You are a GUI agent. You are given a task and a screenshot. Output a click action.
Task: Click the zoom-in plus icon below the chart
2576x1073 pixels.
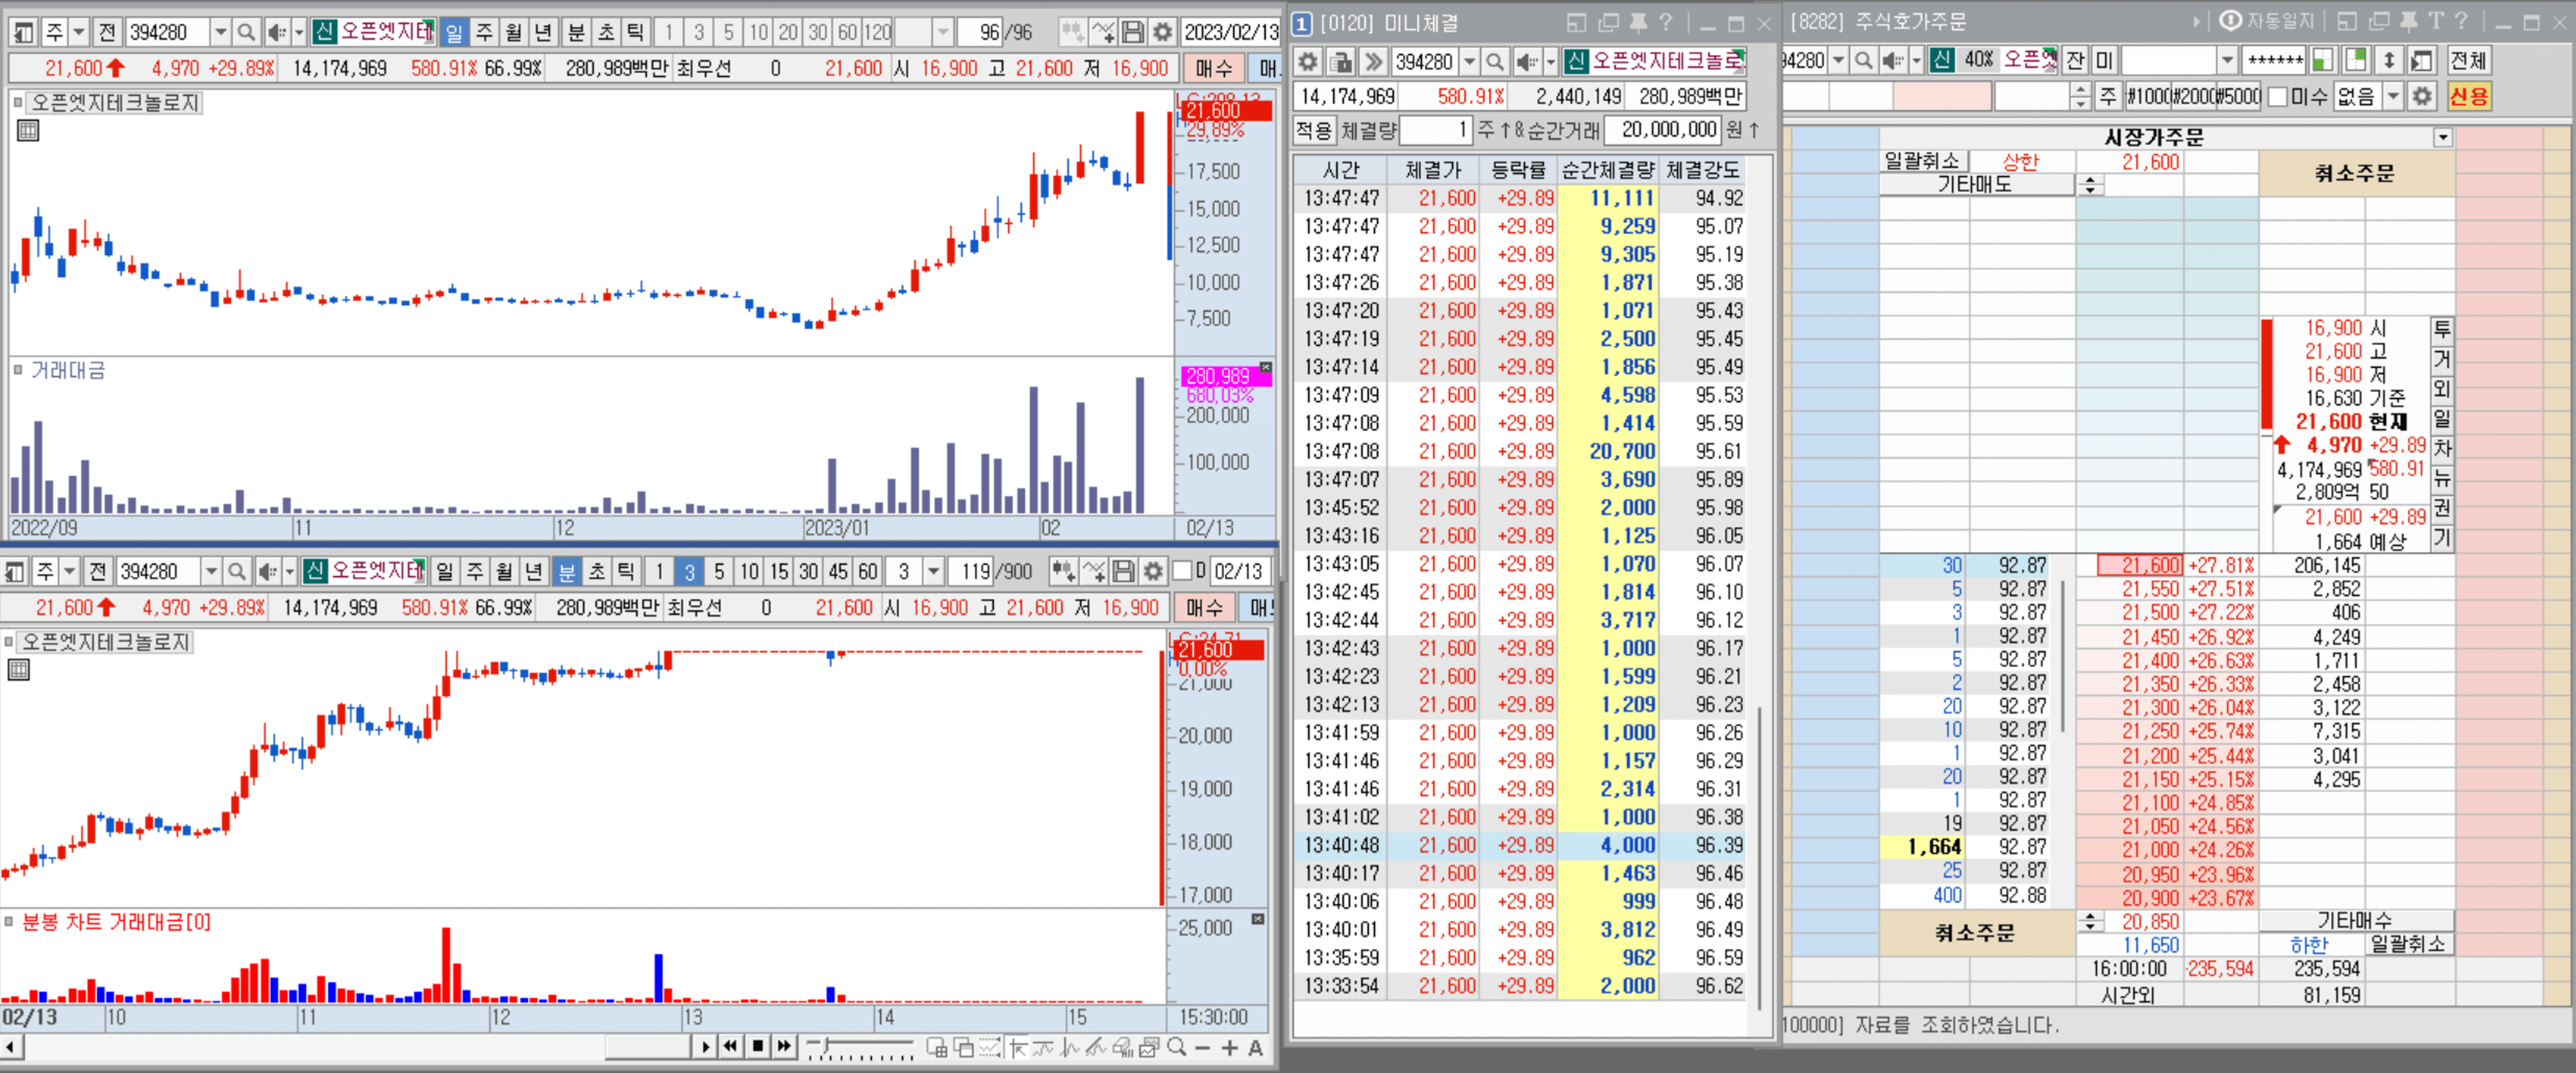[x=1229, y=1047]
